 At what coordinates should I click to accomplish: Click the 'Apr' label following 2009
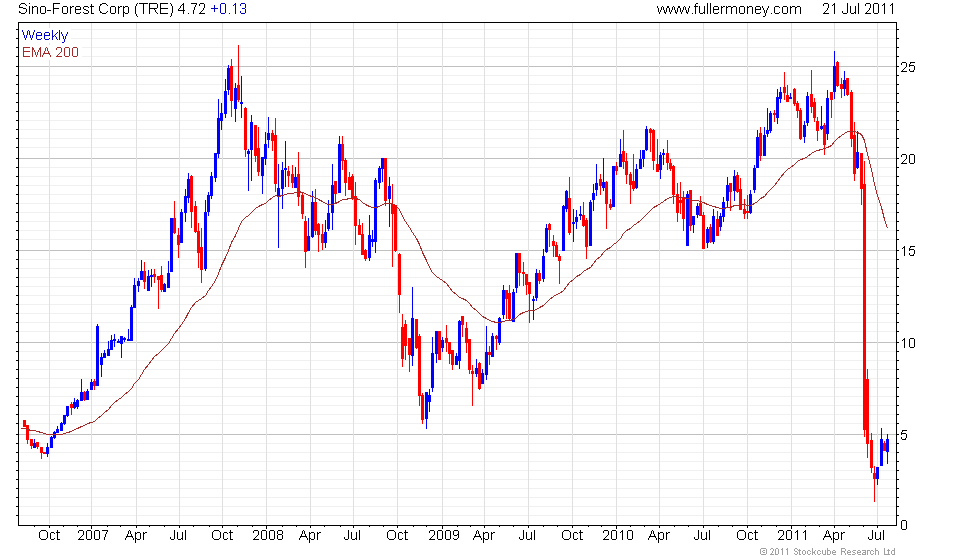coord(484,536)
